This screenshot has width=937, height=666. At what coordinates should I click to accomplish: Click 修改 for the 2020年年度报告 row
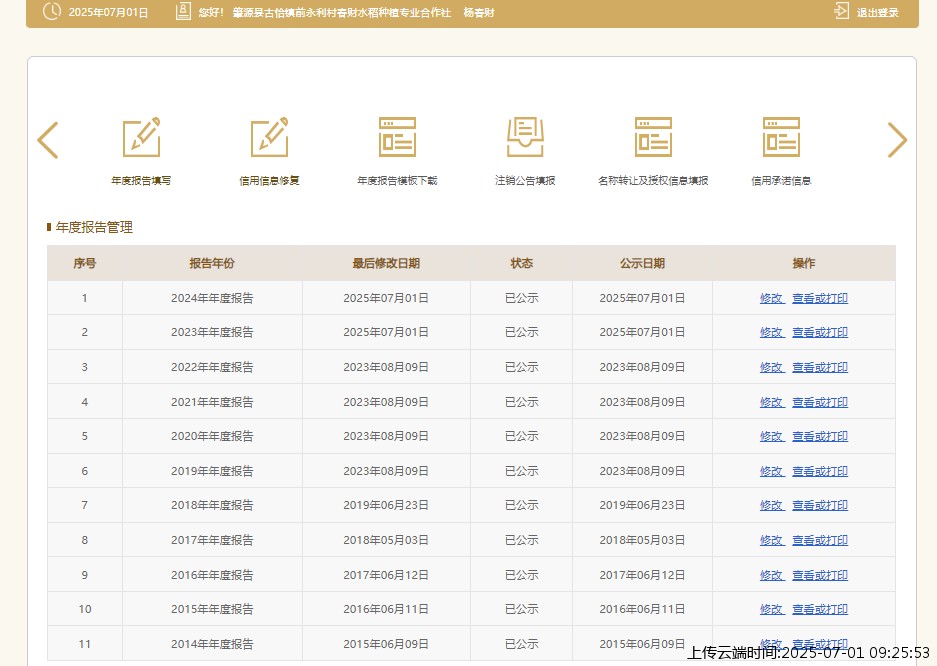[x=771, y=436]
